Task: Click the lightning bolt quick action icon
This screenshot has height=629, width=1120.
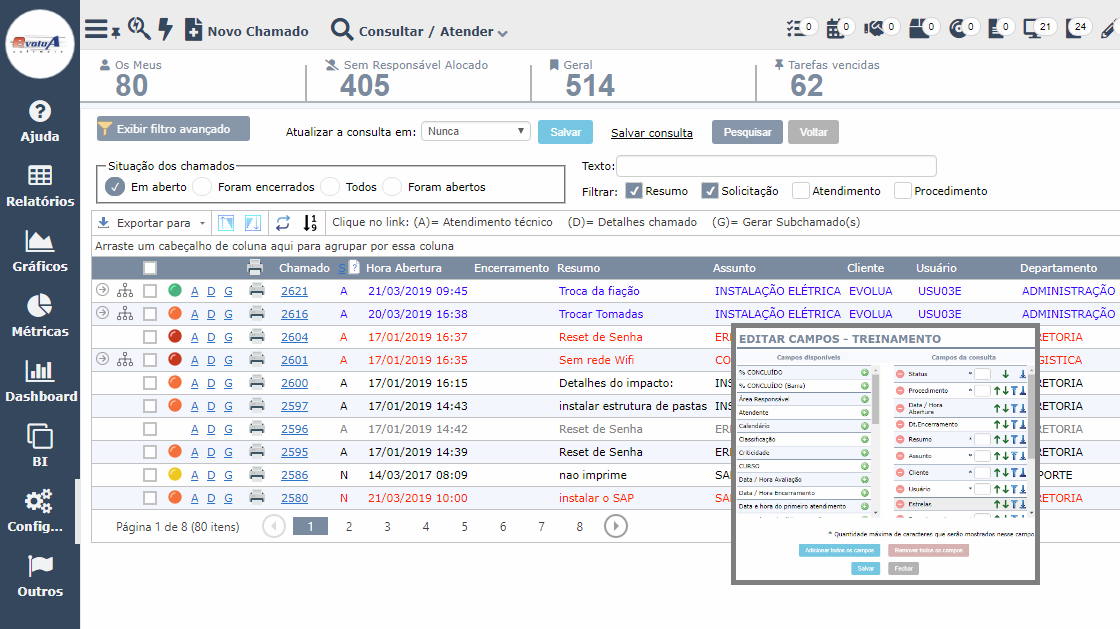Action: pos(165,29)
